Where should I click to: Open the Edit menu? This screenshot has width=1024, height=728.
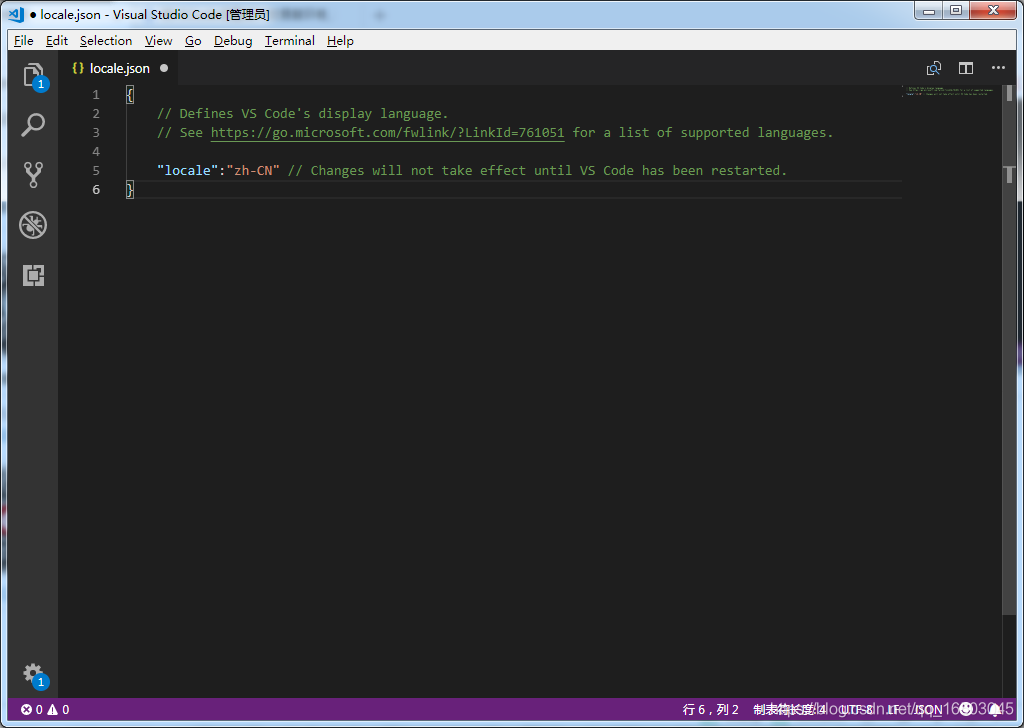[57, 40]
